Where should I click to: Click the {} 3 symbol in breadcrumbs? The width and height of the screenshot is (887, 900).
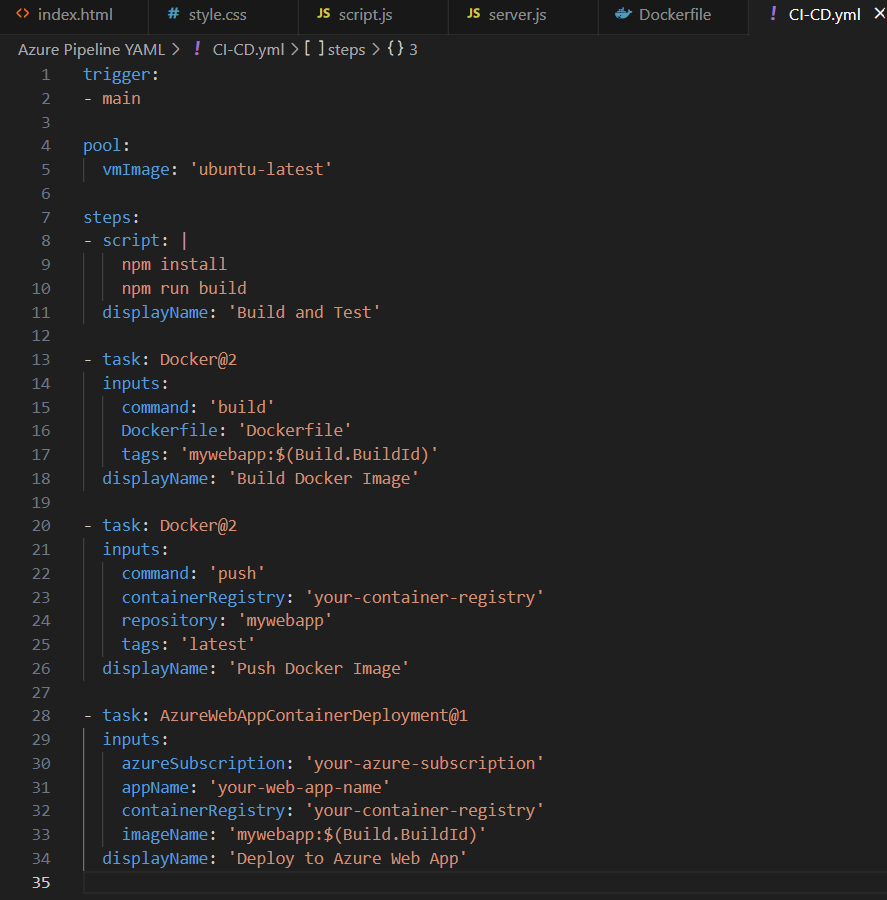click(400, 48)
